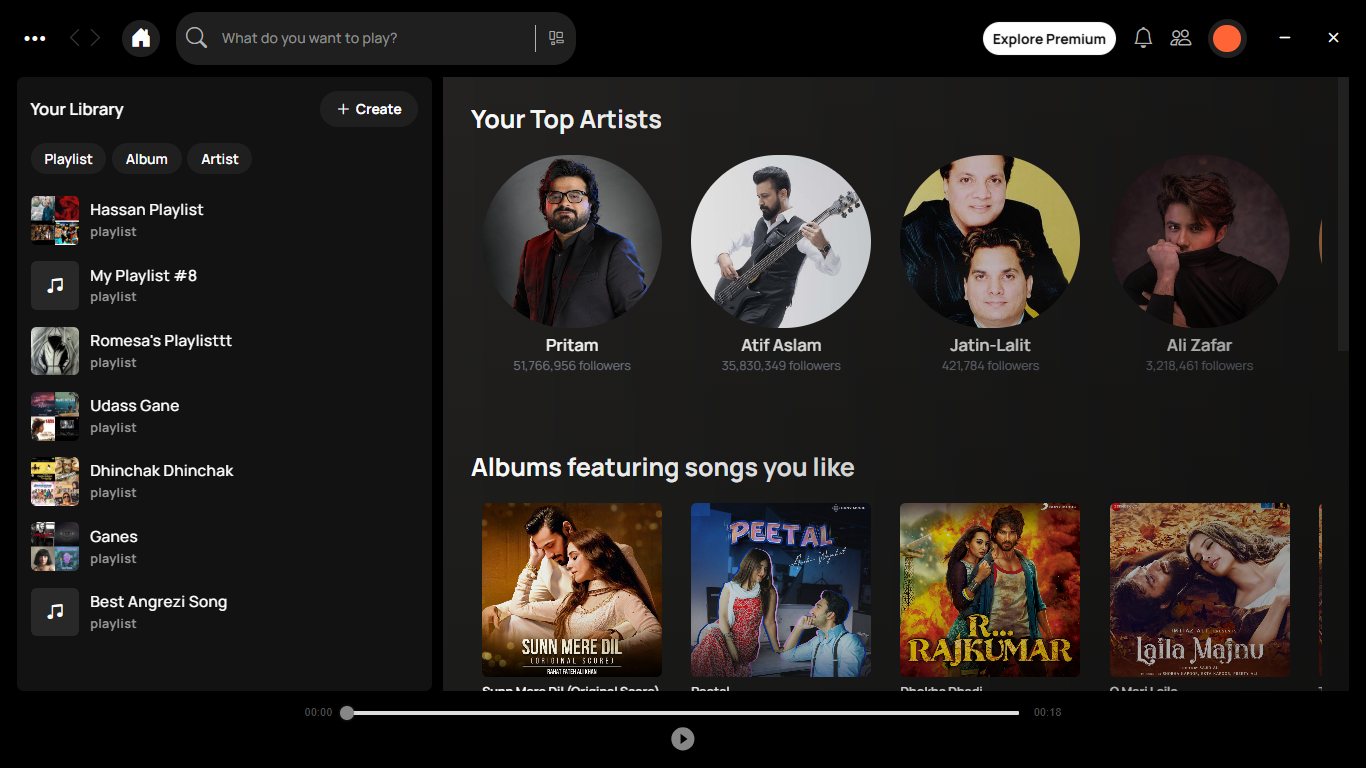Screen dimensions: 1366x768
Task: Click the Create button in library
Action: pos(369,109)
